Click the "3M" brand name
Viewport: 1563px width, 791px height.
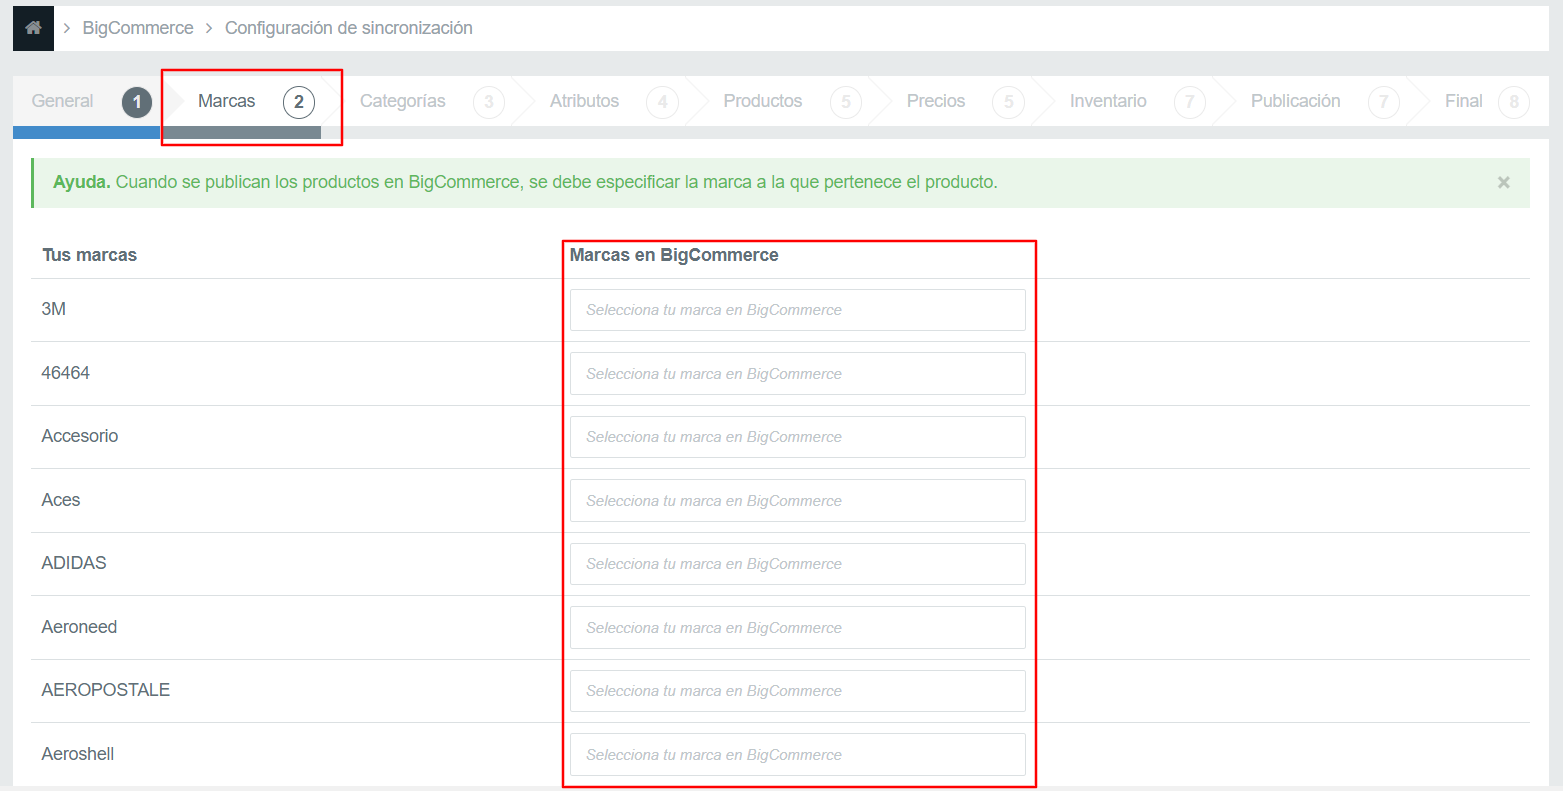tap(54, 309)
